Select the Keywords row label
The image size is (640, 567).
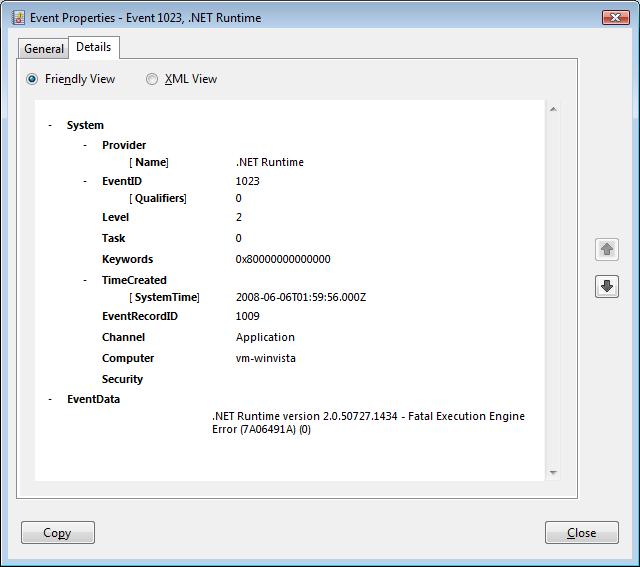tap(127, 259)
